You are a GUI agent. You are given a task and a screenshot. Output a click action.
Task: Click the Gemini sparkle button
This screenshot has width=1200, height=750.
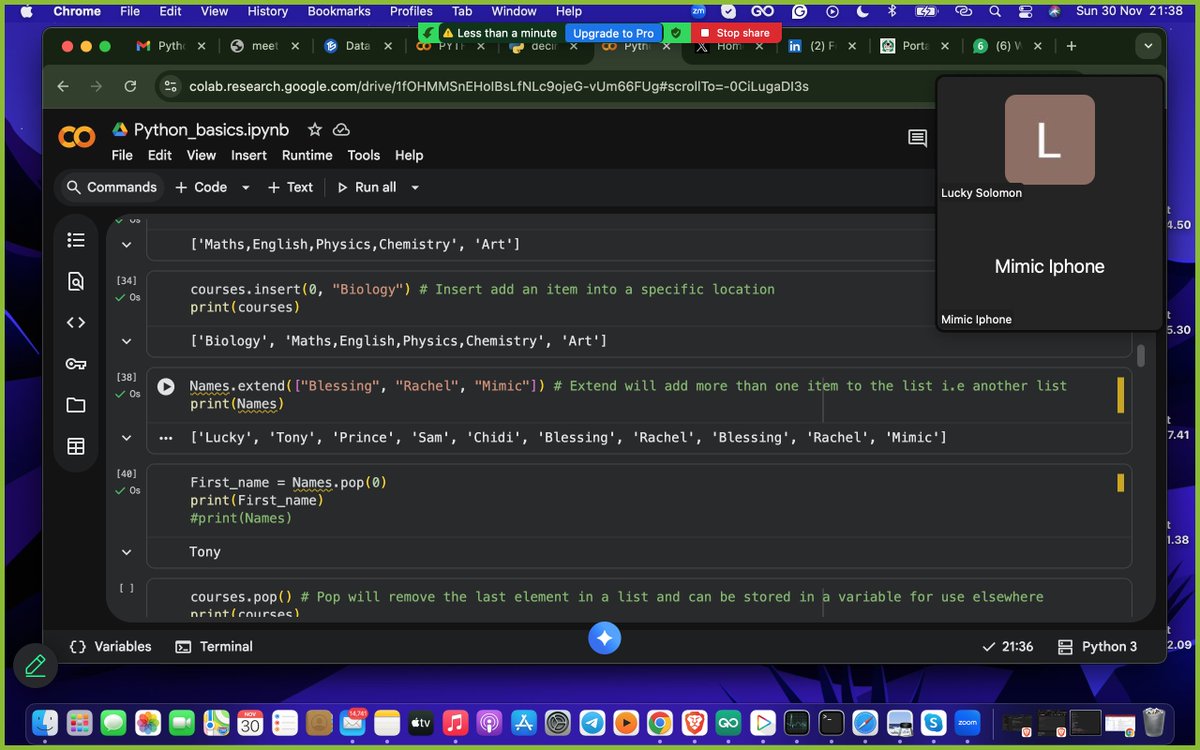[604, 637]
